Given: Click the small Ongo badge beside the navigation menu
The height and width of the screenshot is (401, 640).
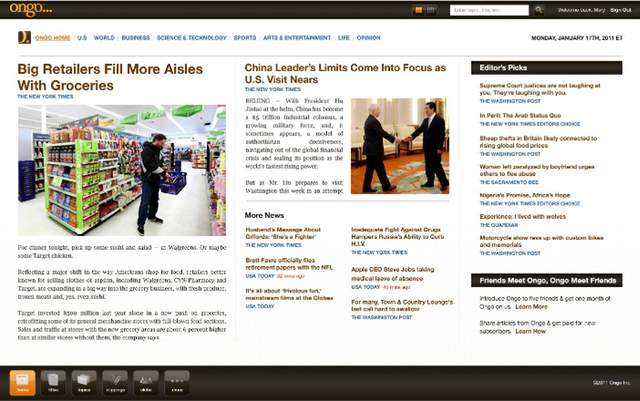Looking at the screenshot, I should [x=24, y=38].
